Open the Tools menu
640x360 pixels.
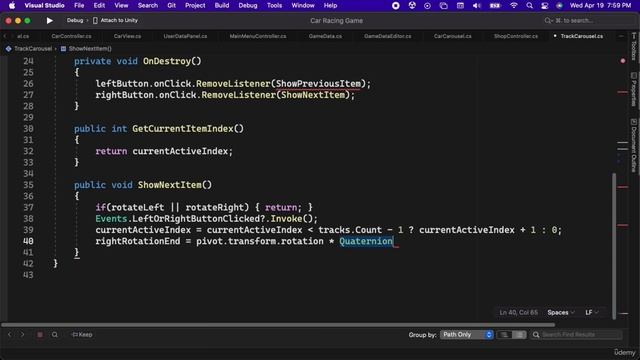[x=274, y=5]
